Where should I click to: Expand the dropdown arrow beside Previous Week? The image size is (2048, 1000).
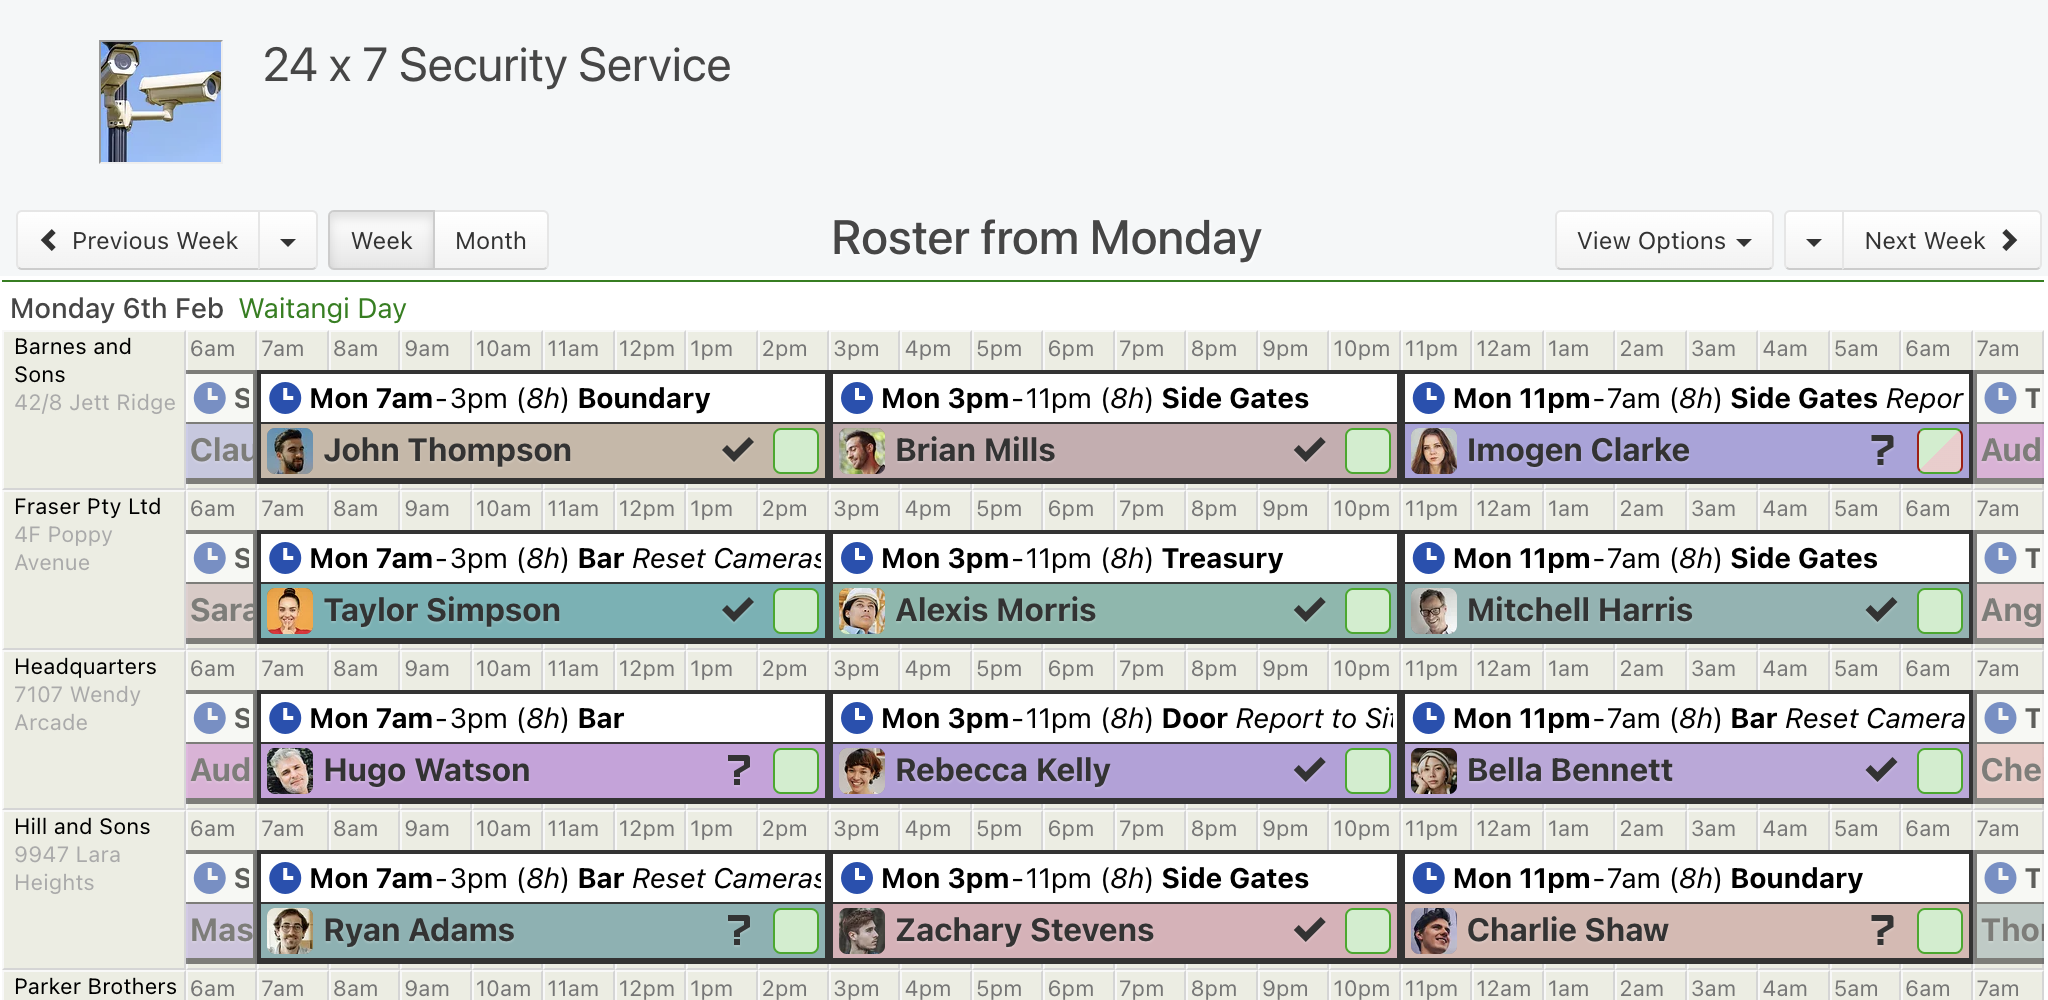tap(288, 240)
